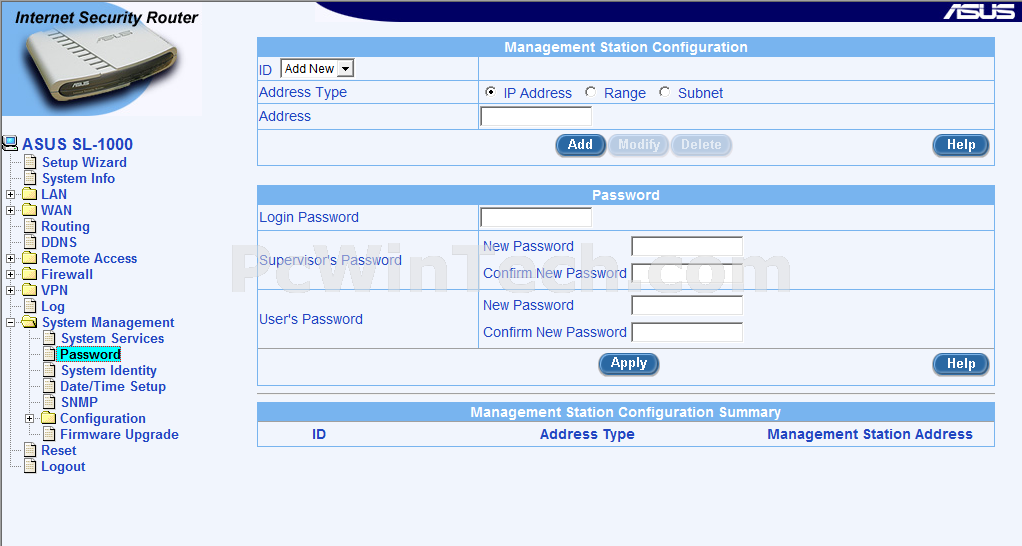Select the Subnet address type radio button
The width and height of the screenshot is (1022, 546).
664,92
